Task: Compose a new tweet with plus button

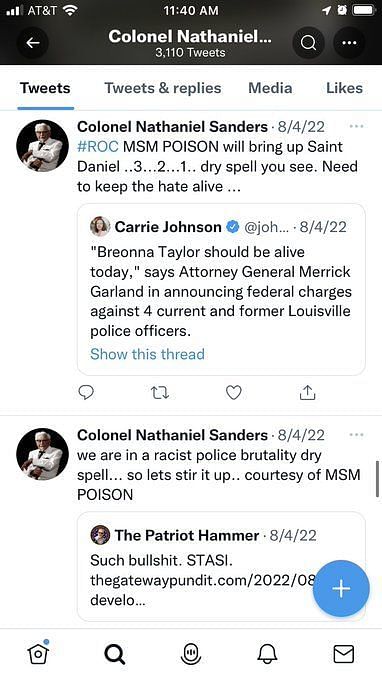Action: pos(341,588)
